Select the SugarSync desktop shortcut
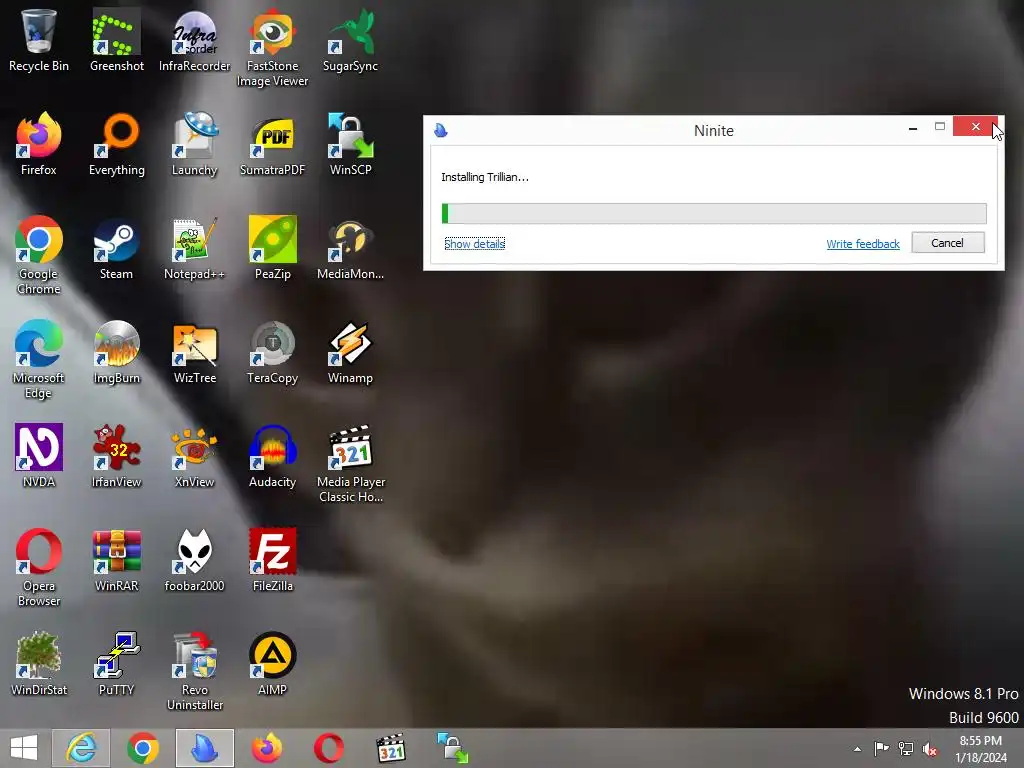Screen dimensions: 1024x768 tap(351, 40)
